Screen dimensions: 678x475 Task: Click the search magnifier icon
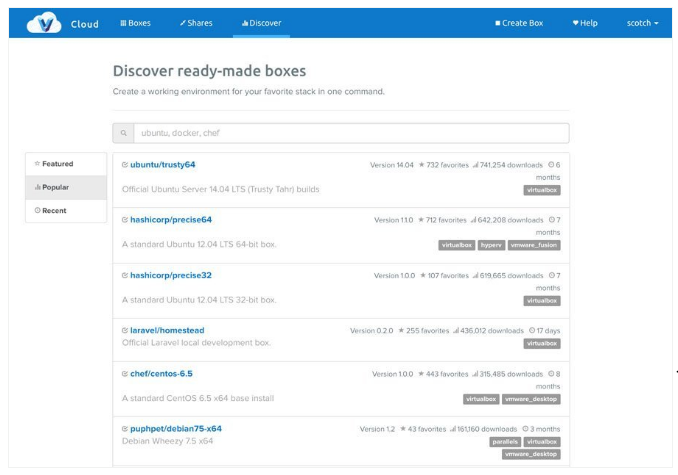pos(124,133)
